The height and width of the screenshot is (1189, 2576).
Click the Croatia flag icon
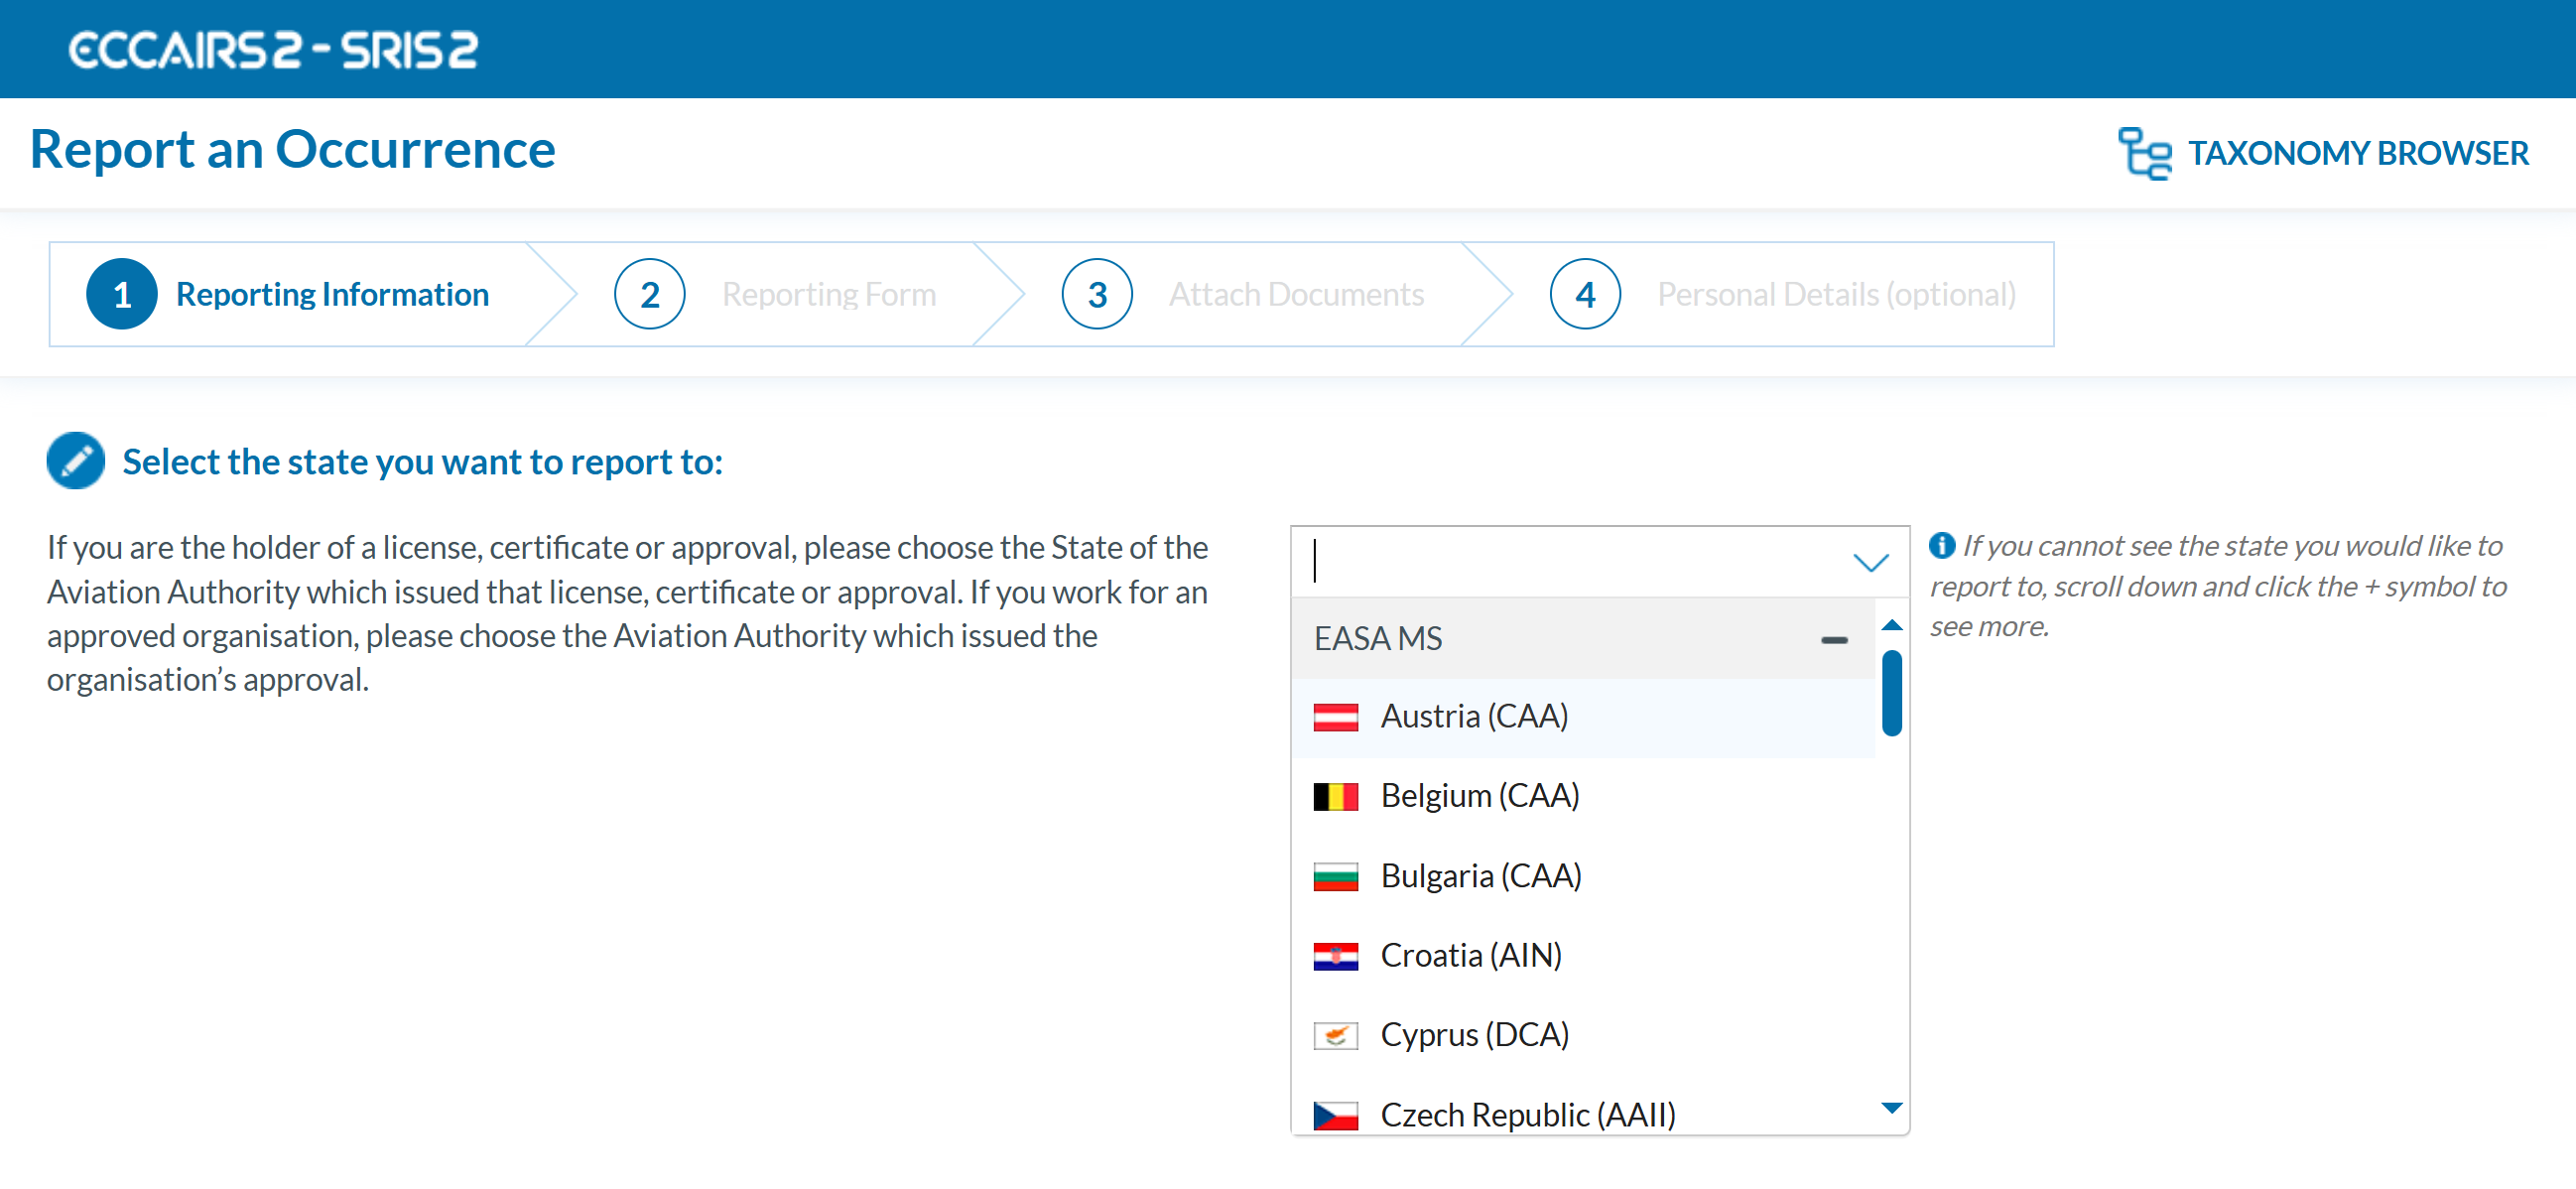pyautogui.click(x=1335, y=957)
